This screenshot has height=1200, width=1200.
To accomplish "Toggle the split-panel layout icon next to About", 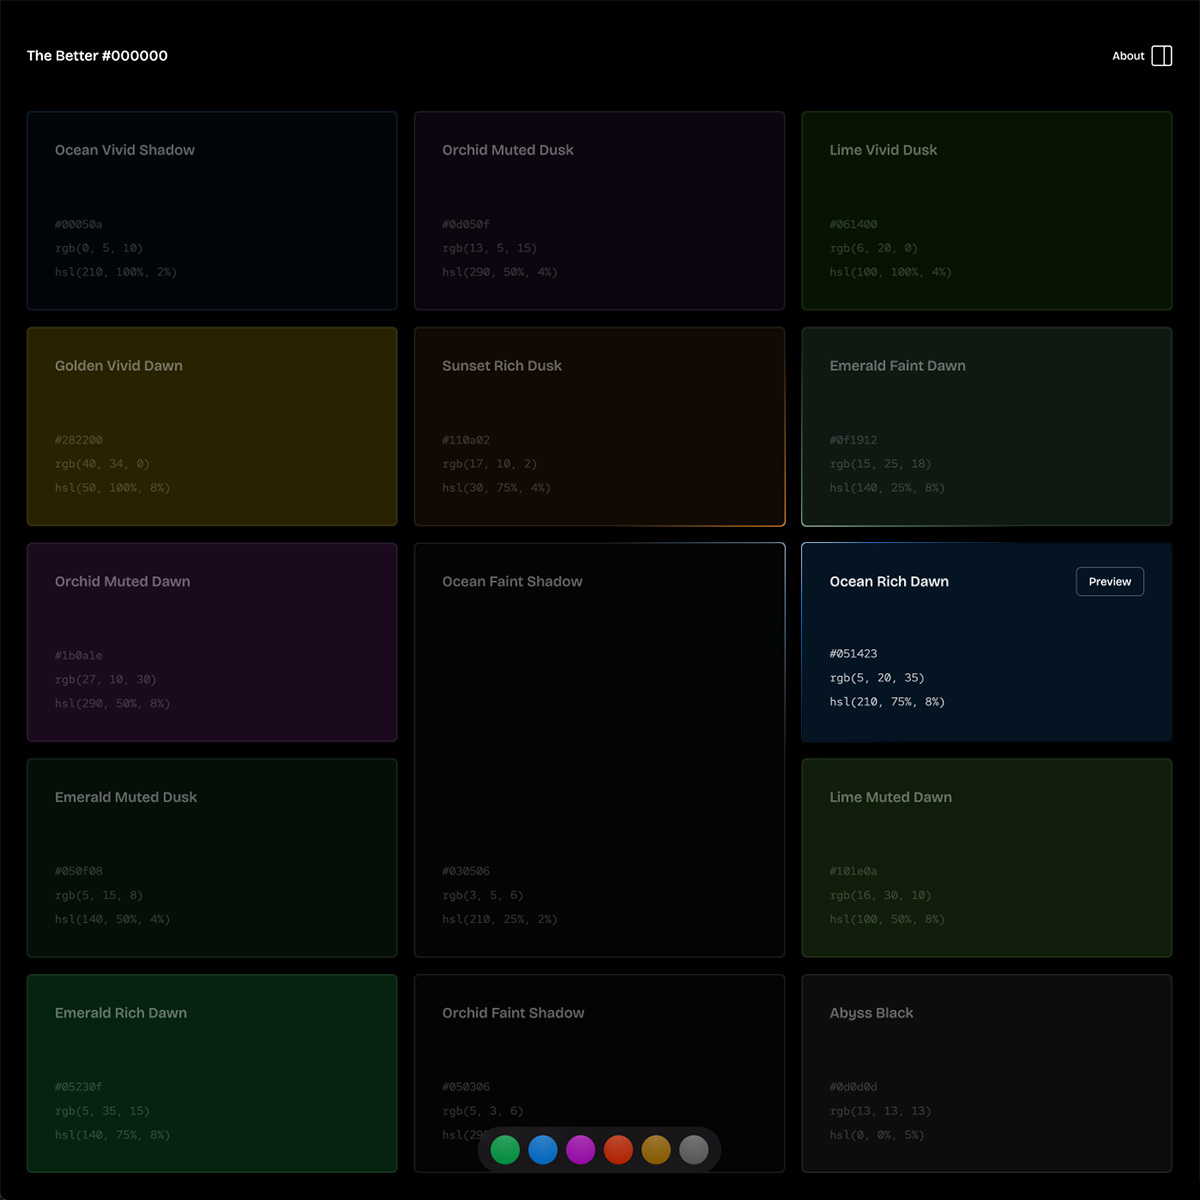I will (1162, 56).
